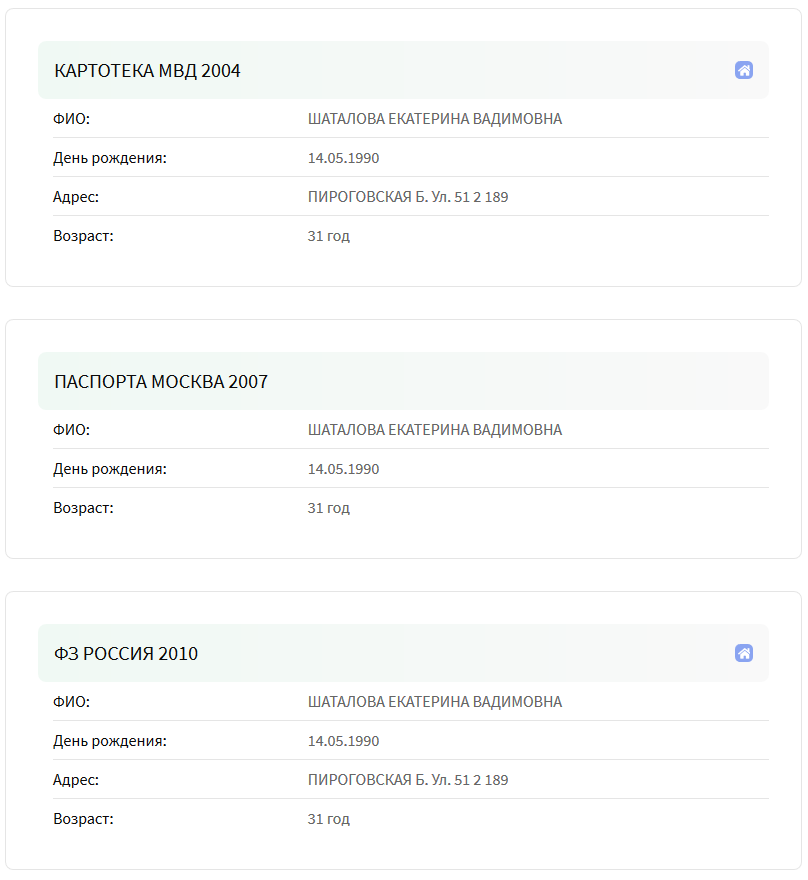808x880 pixels.
Task: Click the home icon in ФЗ РОССИЯ 2010 header
Action: pyautogui.click(x=743, y=653)
